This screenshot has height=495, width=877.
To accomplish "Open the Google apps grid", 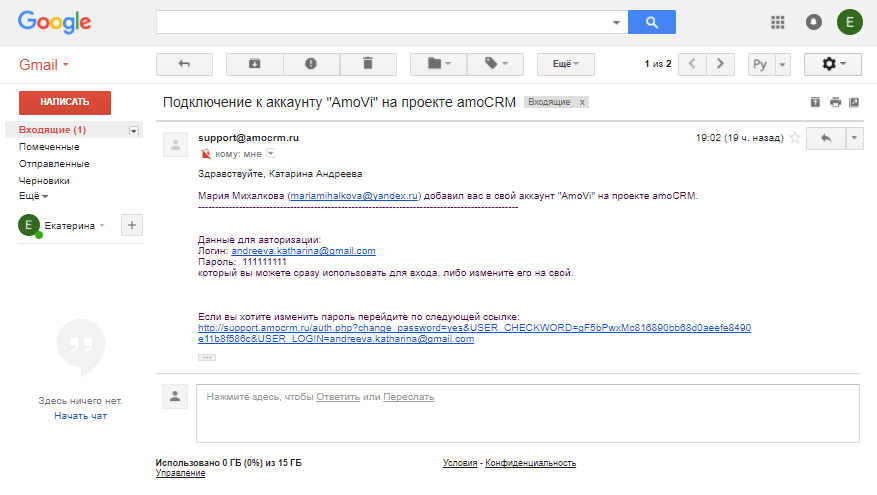I will [778, 22].
